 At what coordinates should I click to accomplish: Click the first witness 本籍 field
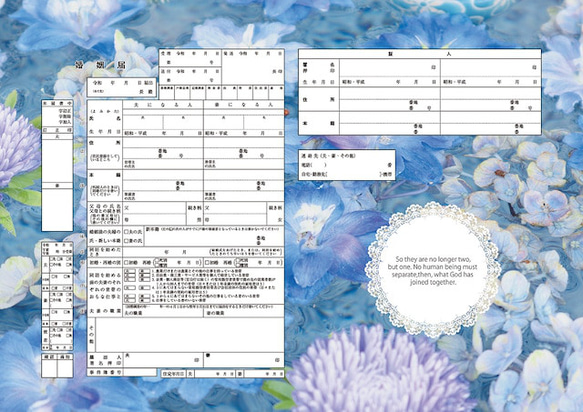click(x=390, y=123)
